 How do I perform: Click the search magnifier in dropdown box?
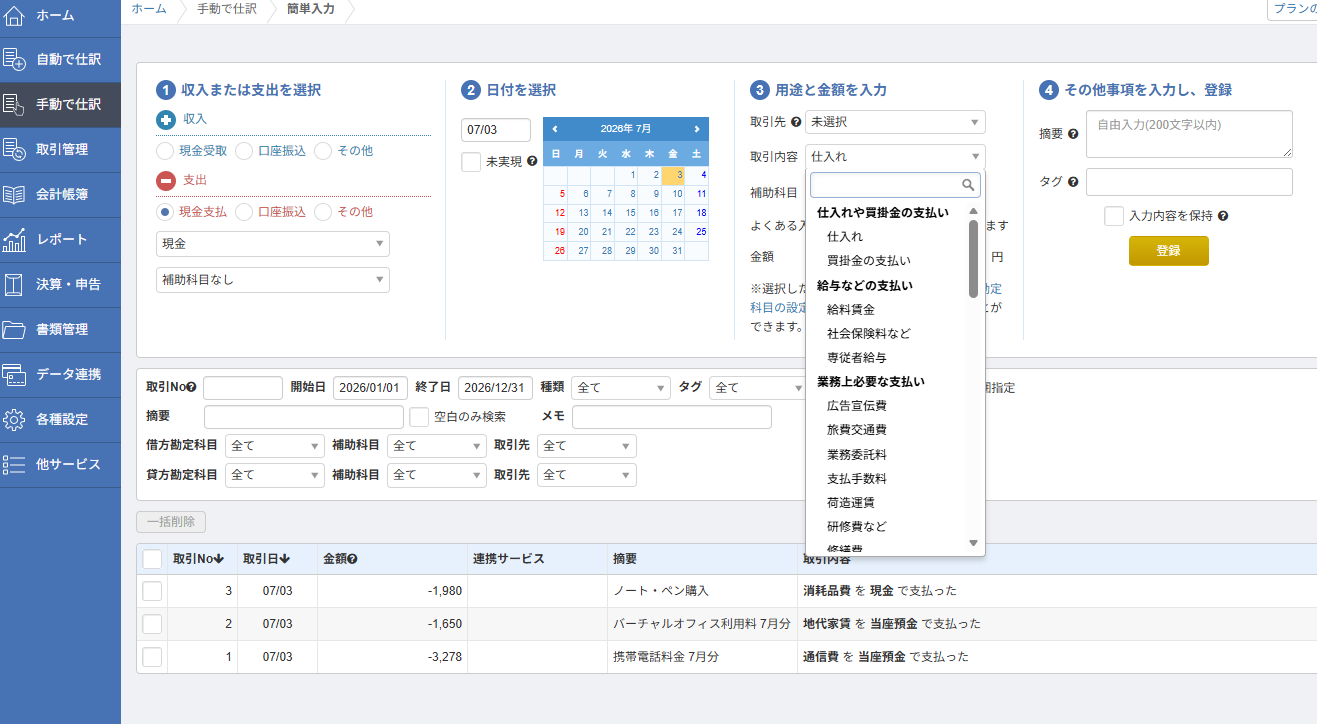click(x=967, y=185)
